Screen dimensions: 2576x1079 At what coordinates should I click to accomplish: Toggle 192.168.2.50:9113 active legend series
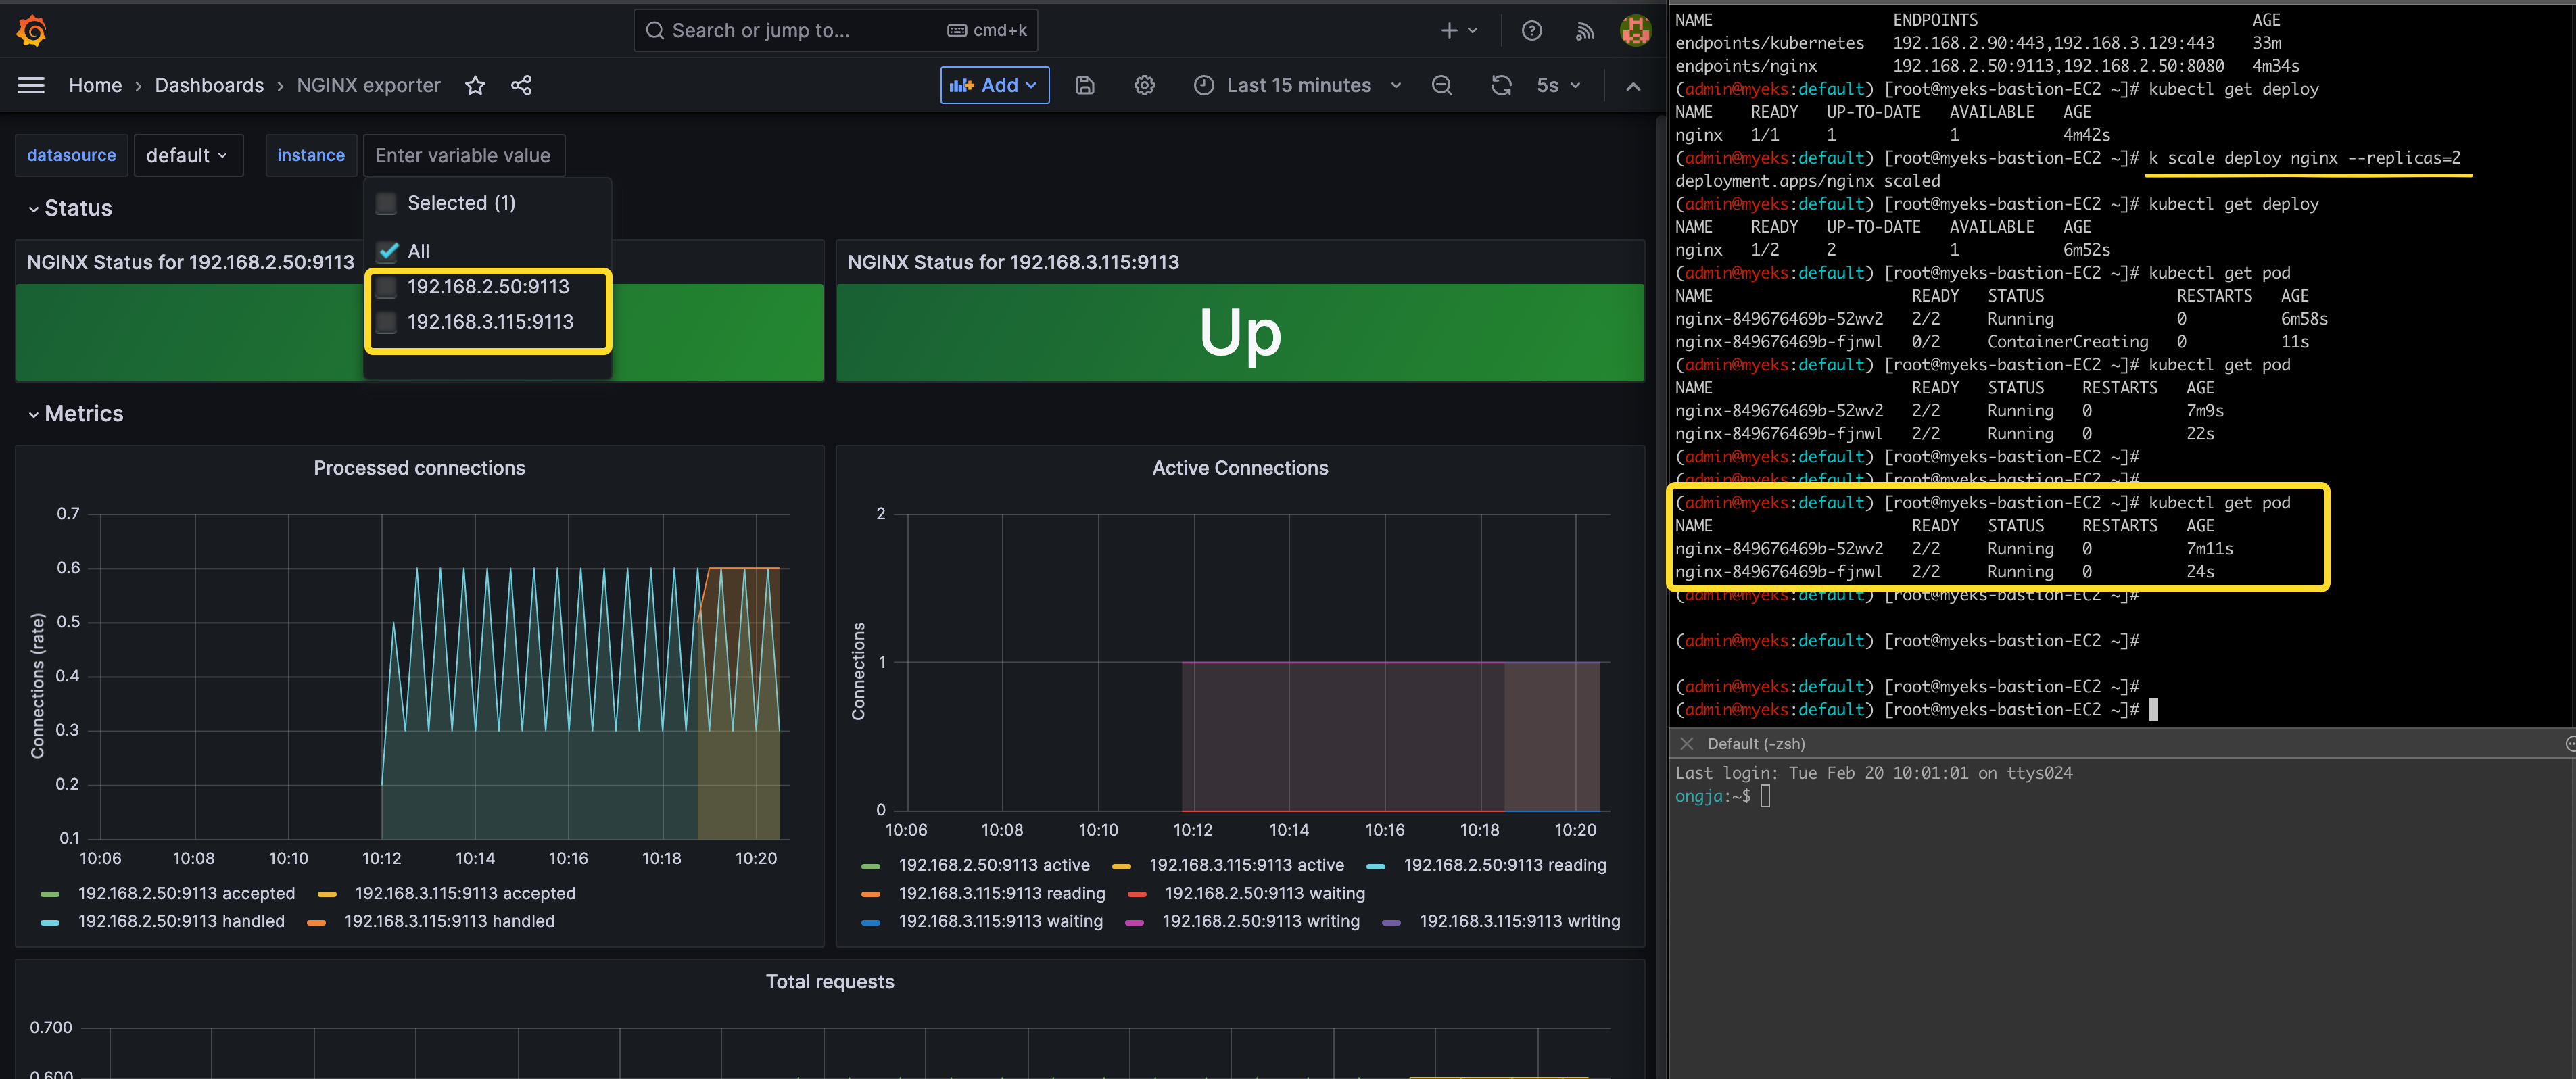pos(994,865)
